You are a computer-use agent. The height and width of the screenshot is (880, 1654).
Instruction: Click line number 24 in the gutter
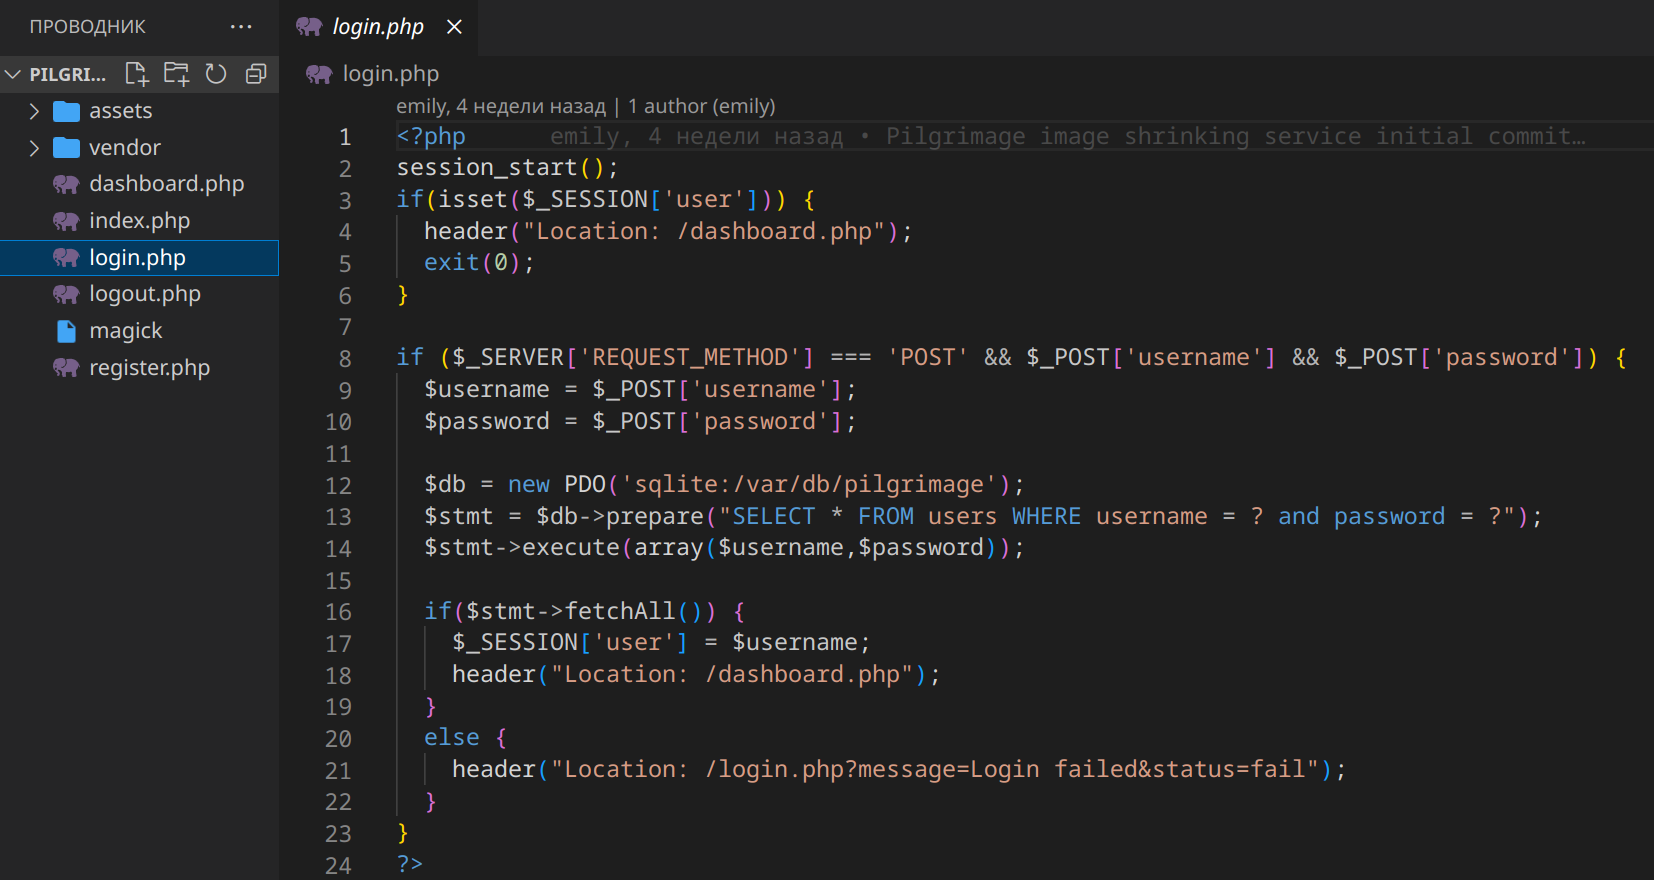pos(338,865)
